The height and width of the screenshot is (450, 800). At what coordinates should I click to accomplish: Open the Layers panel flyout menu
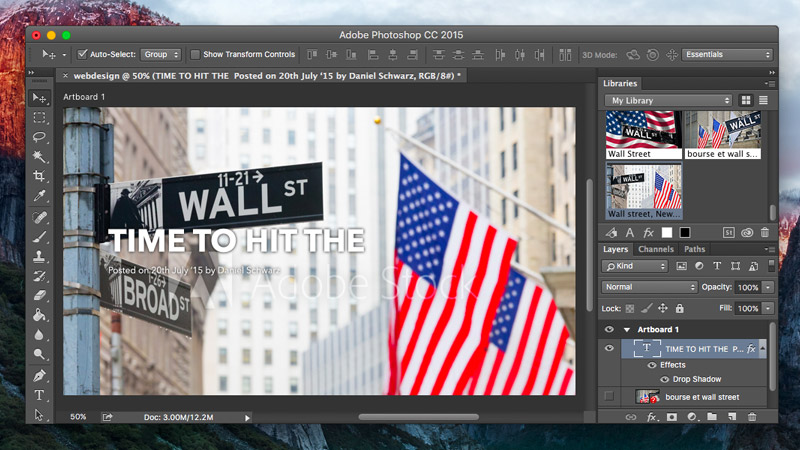click(x=770, y=249)
